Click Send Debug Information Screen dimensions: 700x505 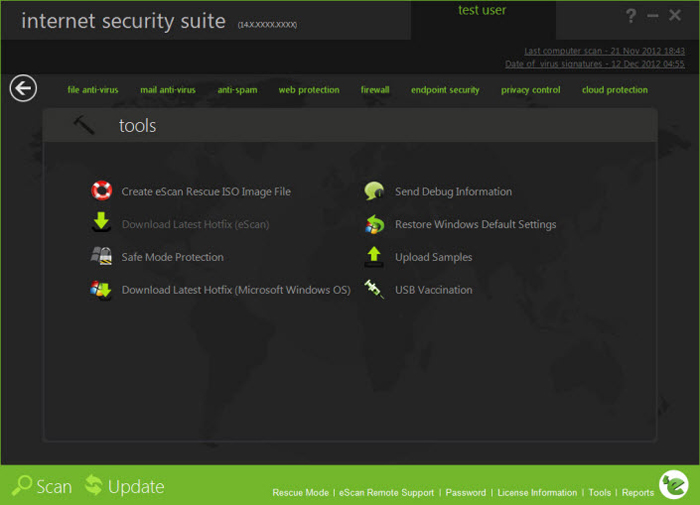tap(454, 192)
